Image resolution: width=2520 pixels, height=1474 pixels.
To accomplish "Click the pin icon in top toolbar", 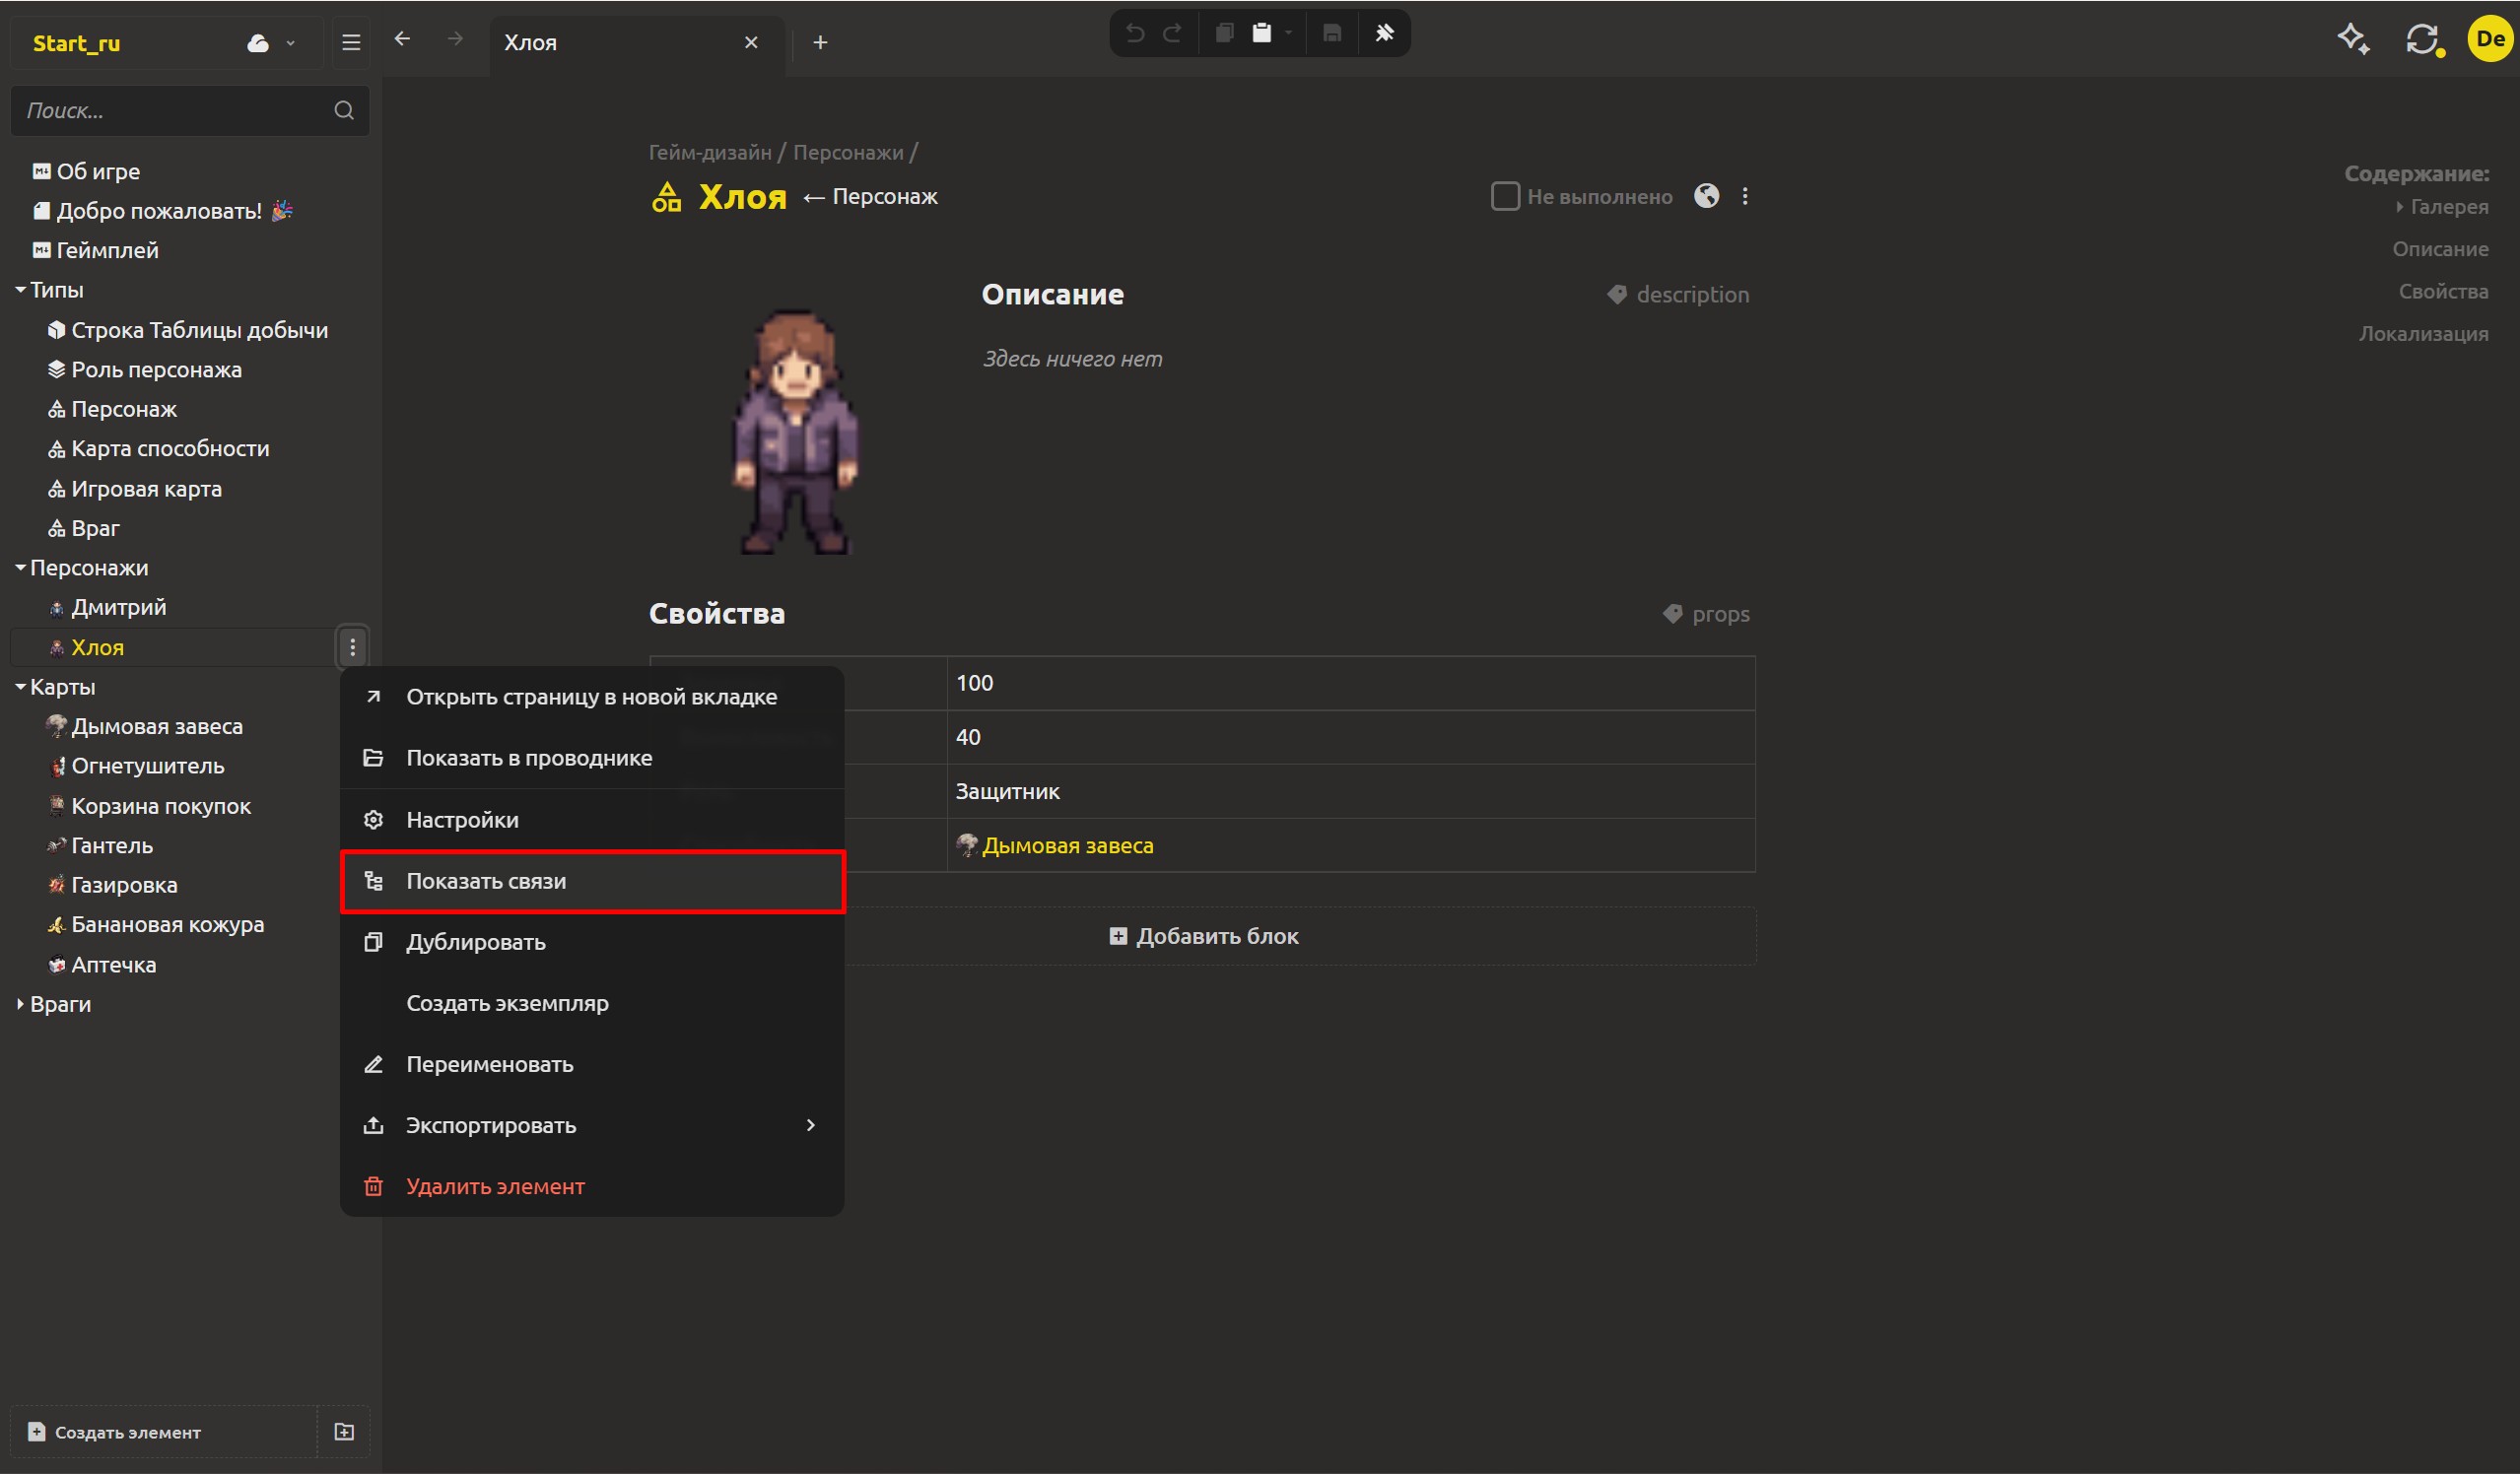I will coord(1384,33).
